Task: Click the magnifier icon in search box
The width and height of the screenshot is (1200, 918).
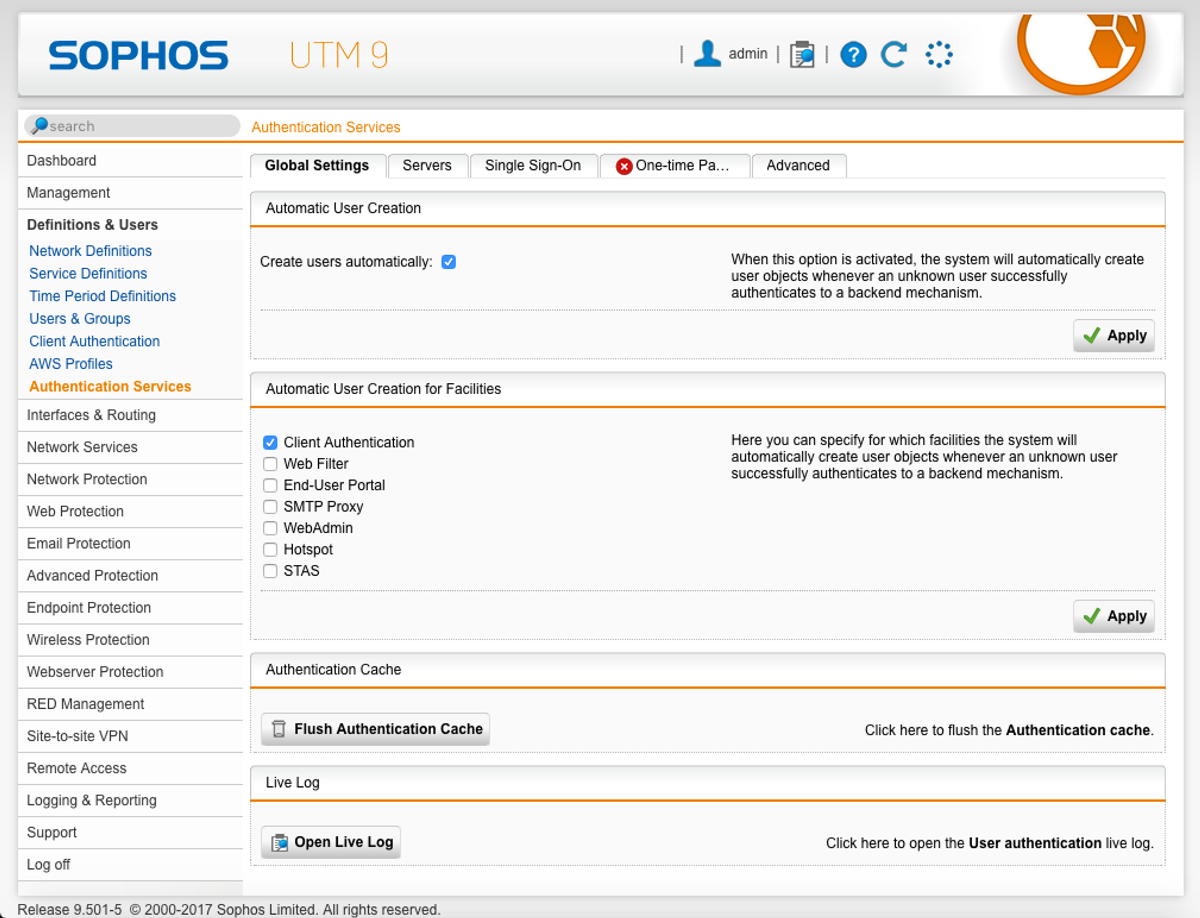Action: 39,126
